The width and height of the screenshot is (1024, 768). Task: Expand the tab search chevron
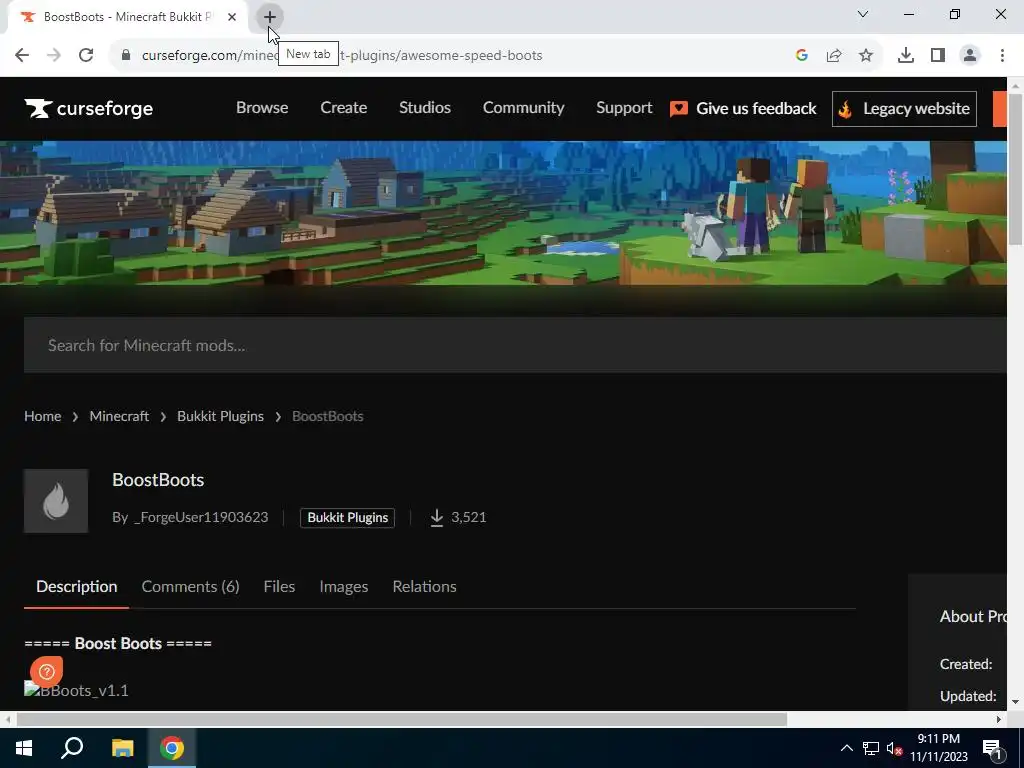(x=863, y=14)
